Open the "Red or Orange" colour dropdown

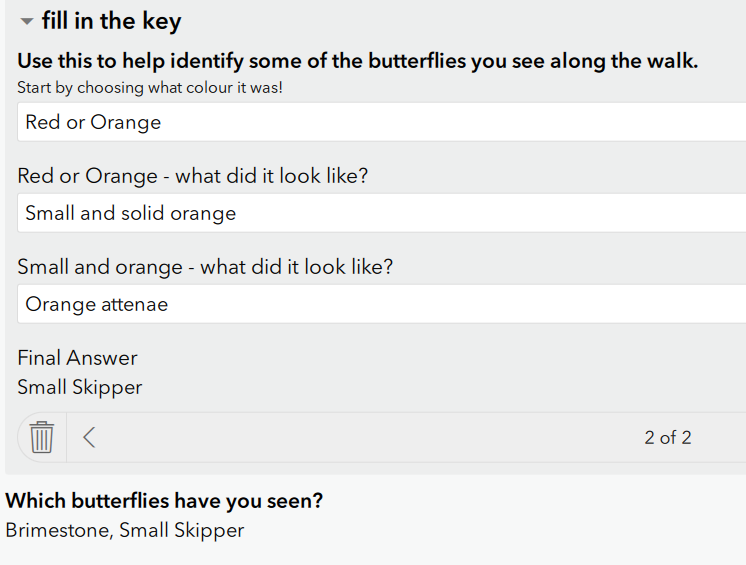[380, 122]
